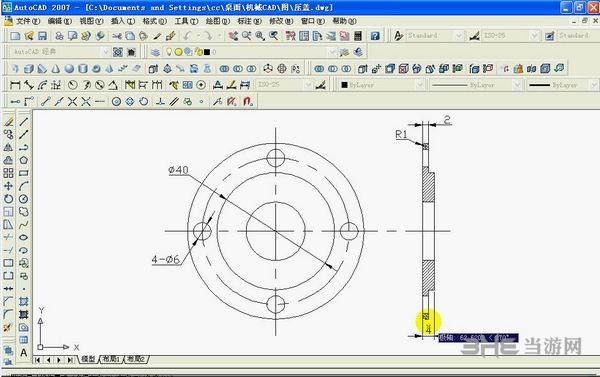The height and width of the screenshot is (377, 600).
Task: Select the Rotate modify tool
Action: coord(8,199)
